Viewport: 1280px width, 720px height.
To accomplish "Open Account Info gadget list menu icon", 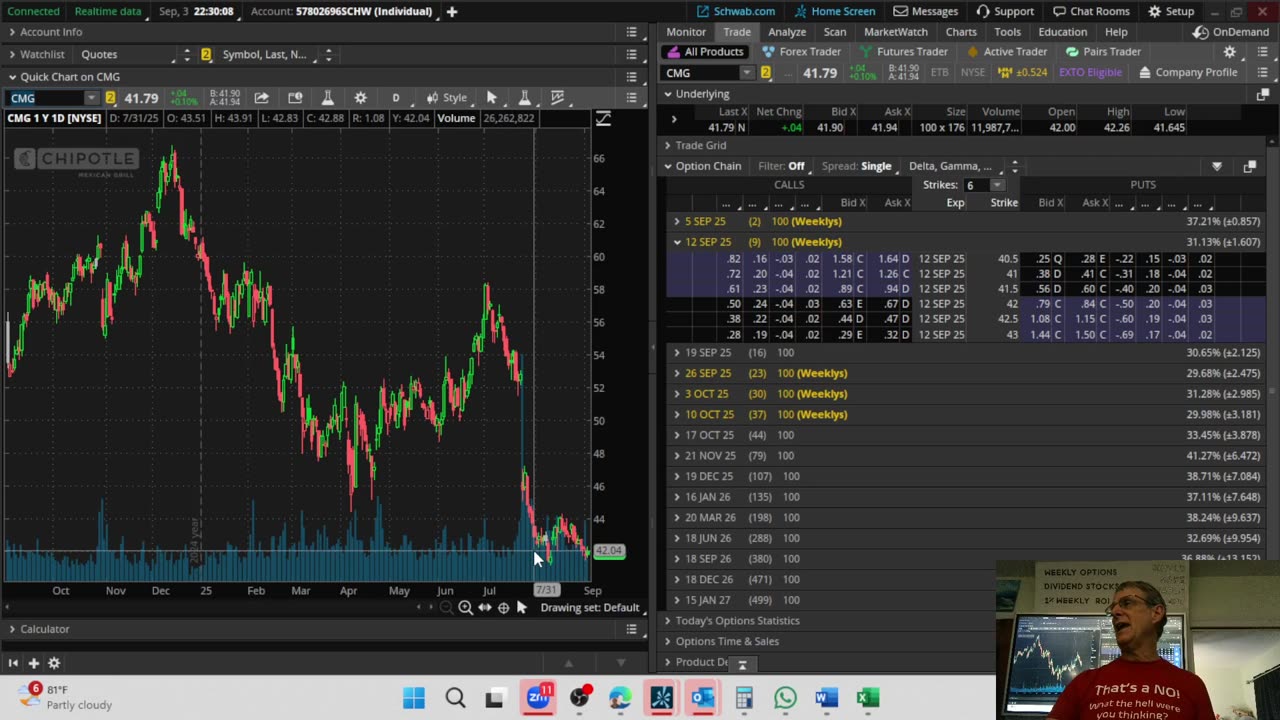I will 631,32.
